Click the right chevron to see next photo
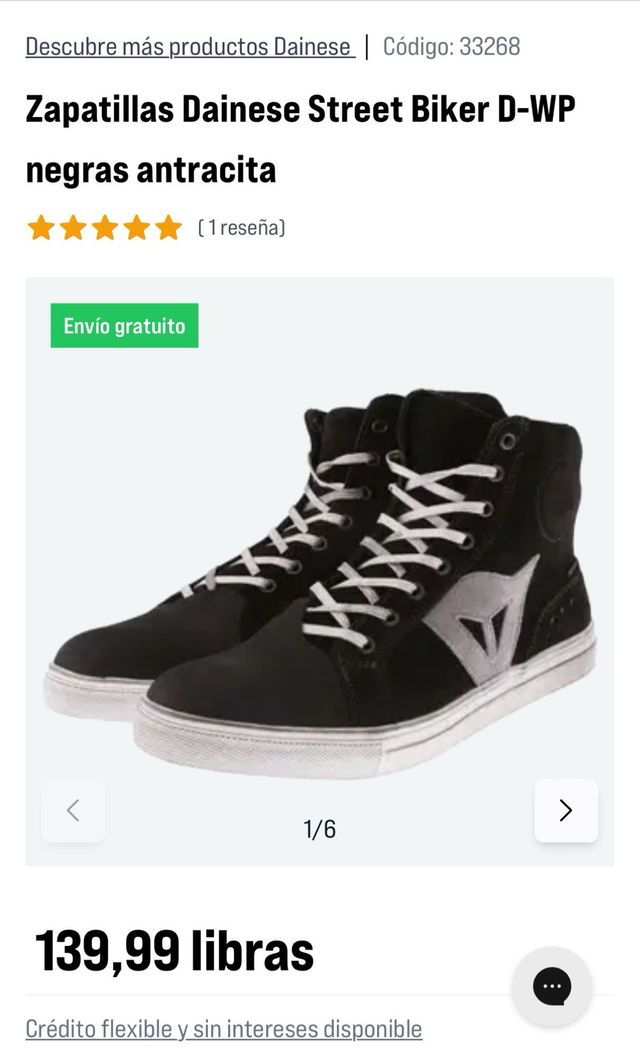The height and width of the screenshot is (1057, 640). (x=566, y=811)
